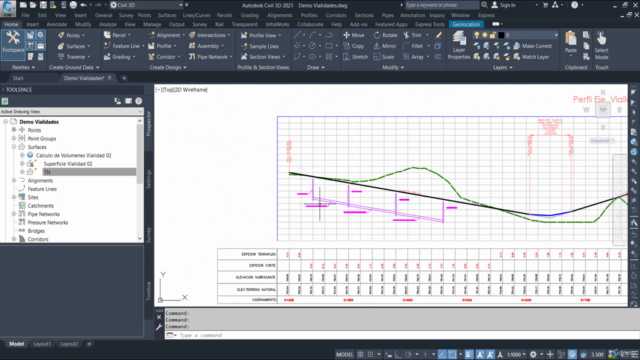Screen dimensions: 640x360
Task: Toggle MODEL space button in status bar
Action: pyautogui.click(x=344, y=354)
